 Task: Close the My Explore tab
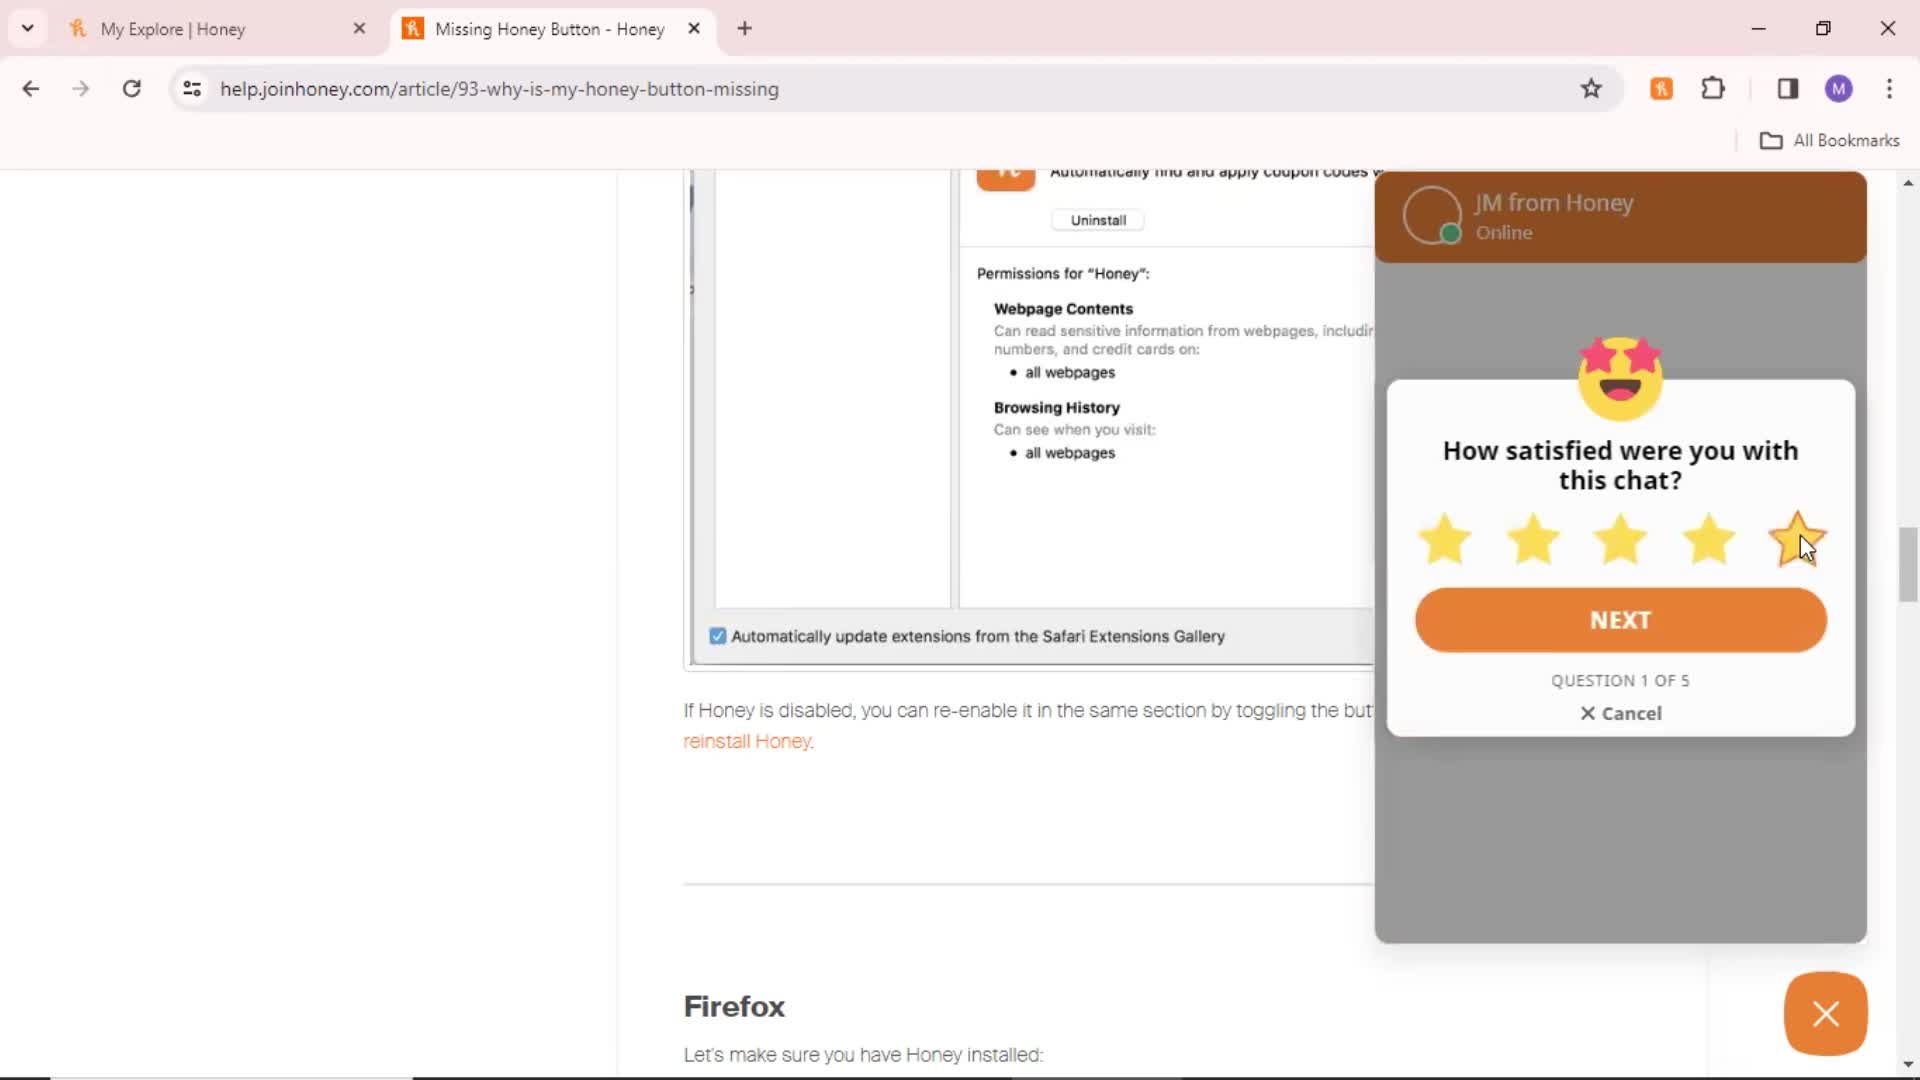(360, 29)
